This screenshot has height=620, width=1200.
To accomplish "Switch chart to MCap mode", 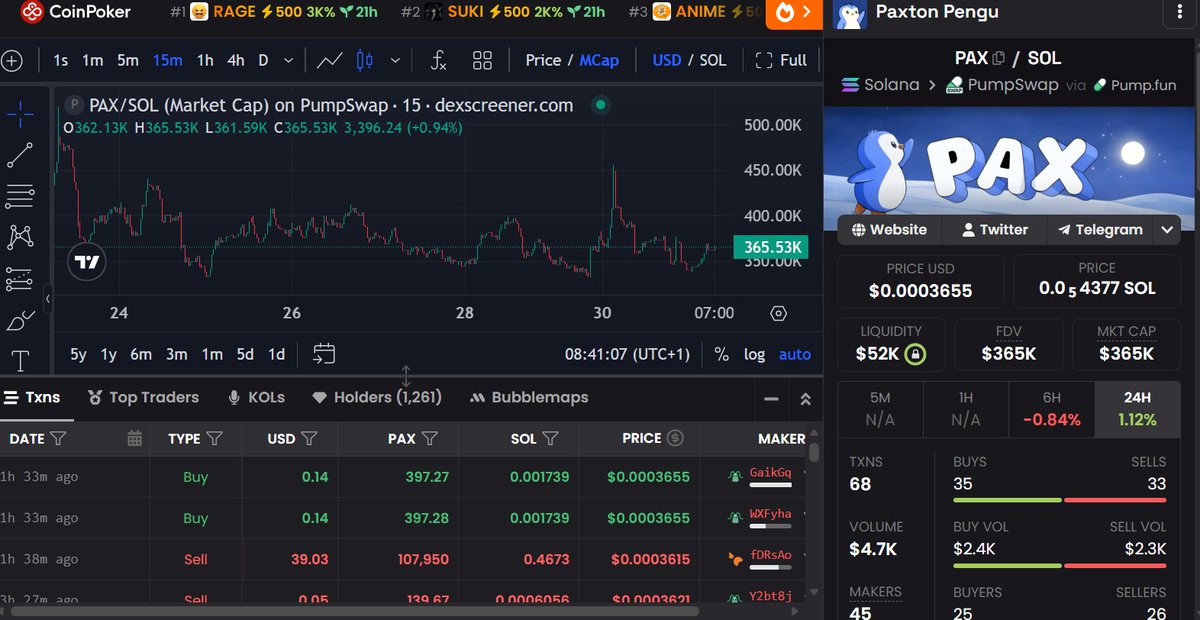I will pos(599,60).
